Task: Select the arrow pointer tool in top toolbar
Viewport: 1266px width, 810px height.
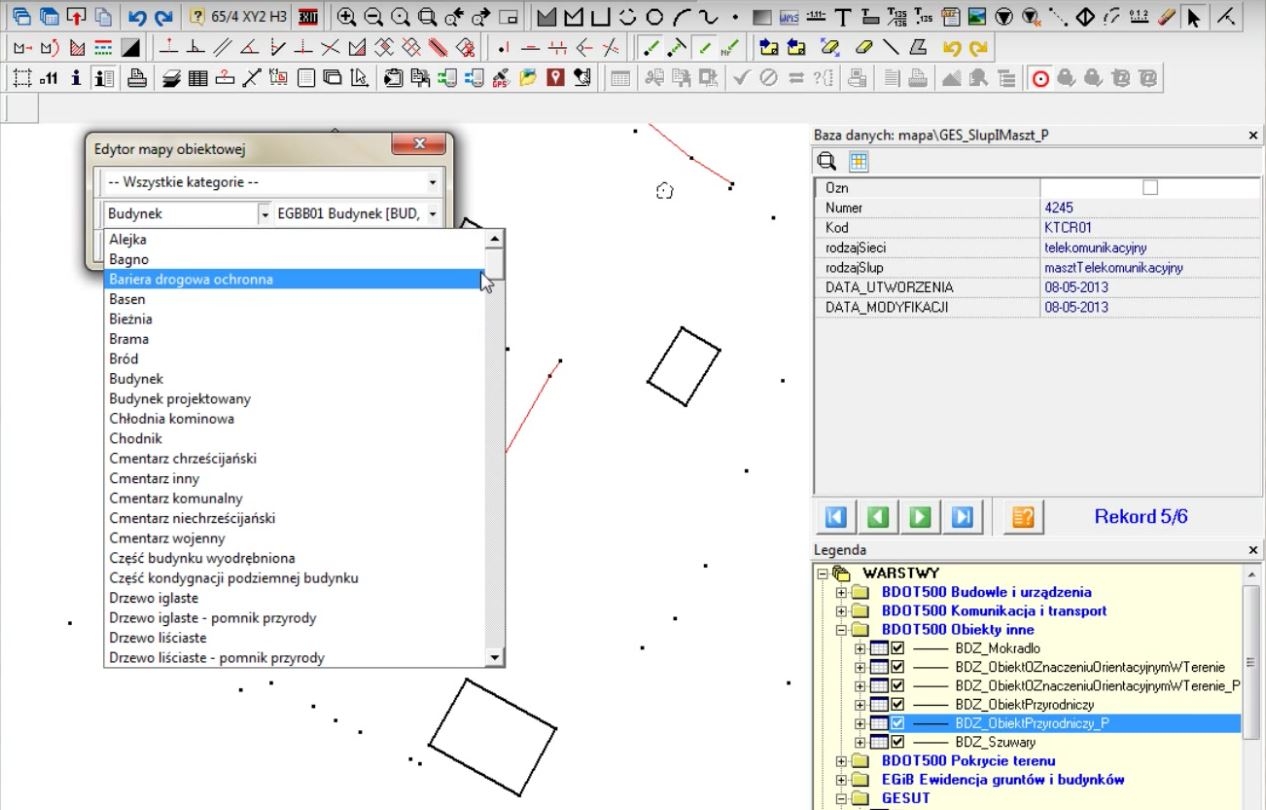Action: point(1191,17)
